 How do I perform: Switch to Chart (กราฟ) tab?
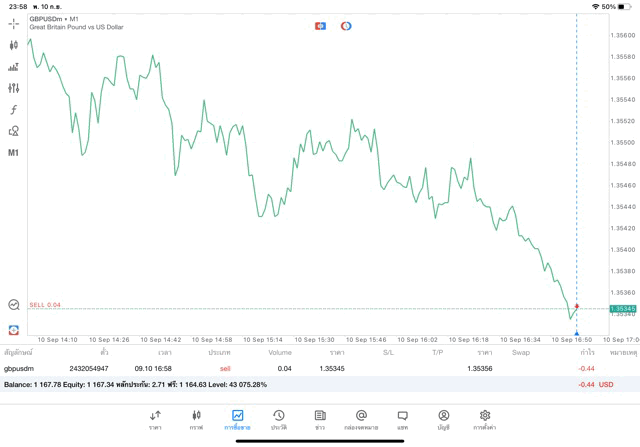196,419
